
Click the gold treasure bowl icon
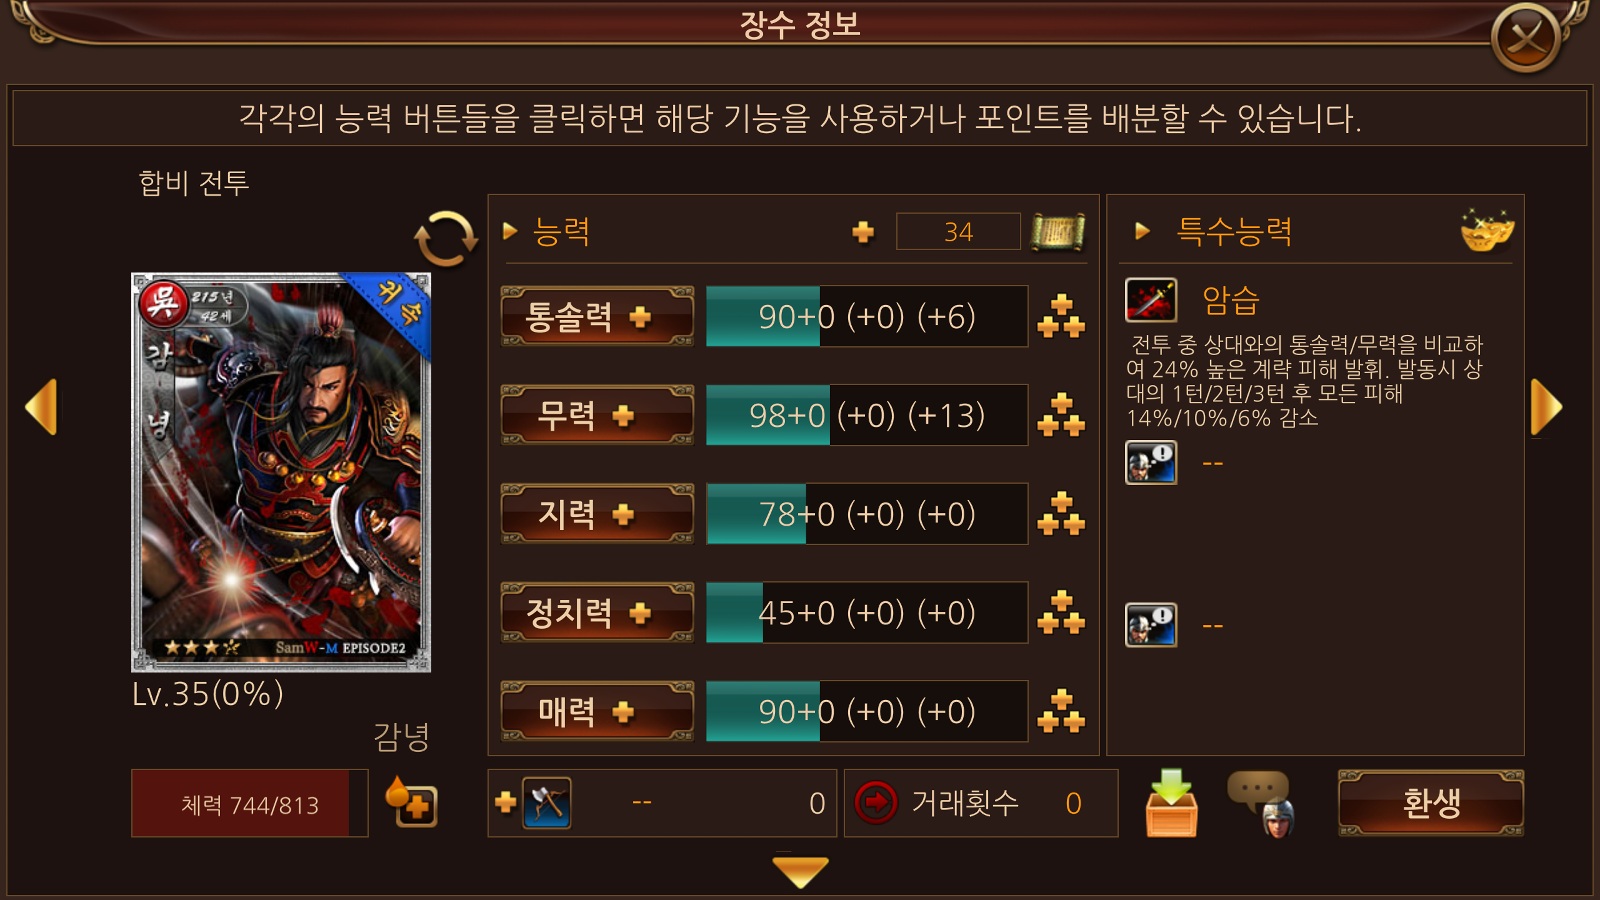1487,231
